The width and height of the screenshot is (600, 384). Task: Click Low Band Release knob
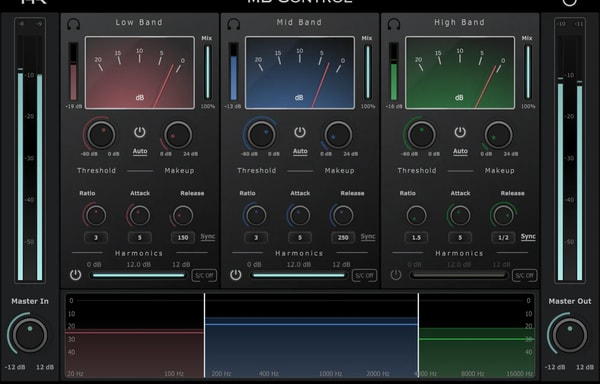(183, 215)
